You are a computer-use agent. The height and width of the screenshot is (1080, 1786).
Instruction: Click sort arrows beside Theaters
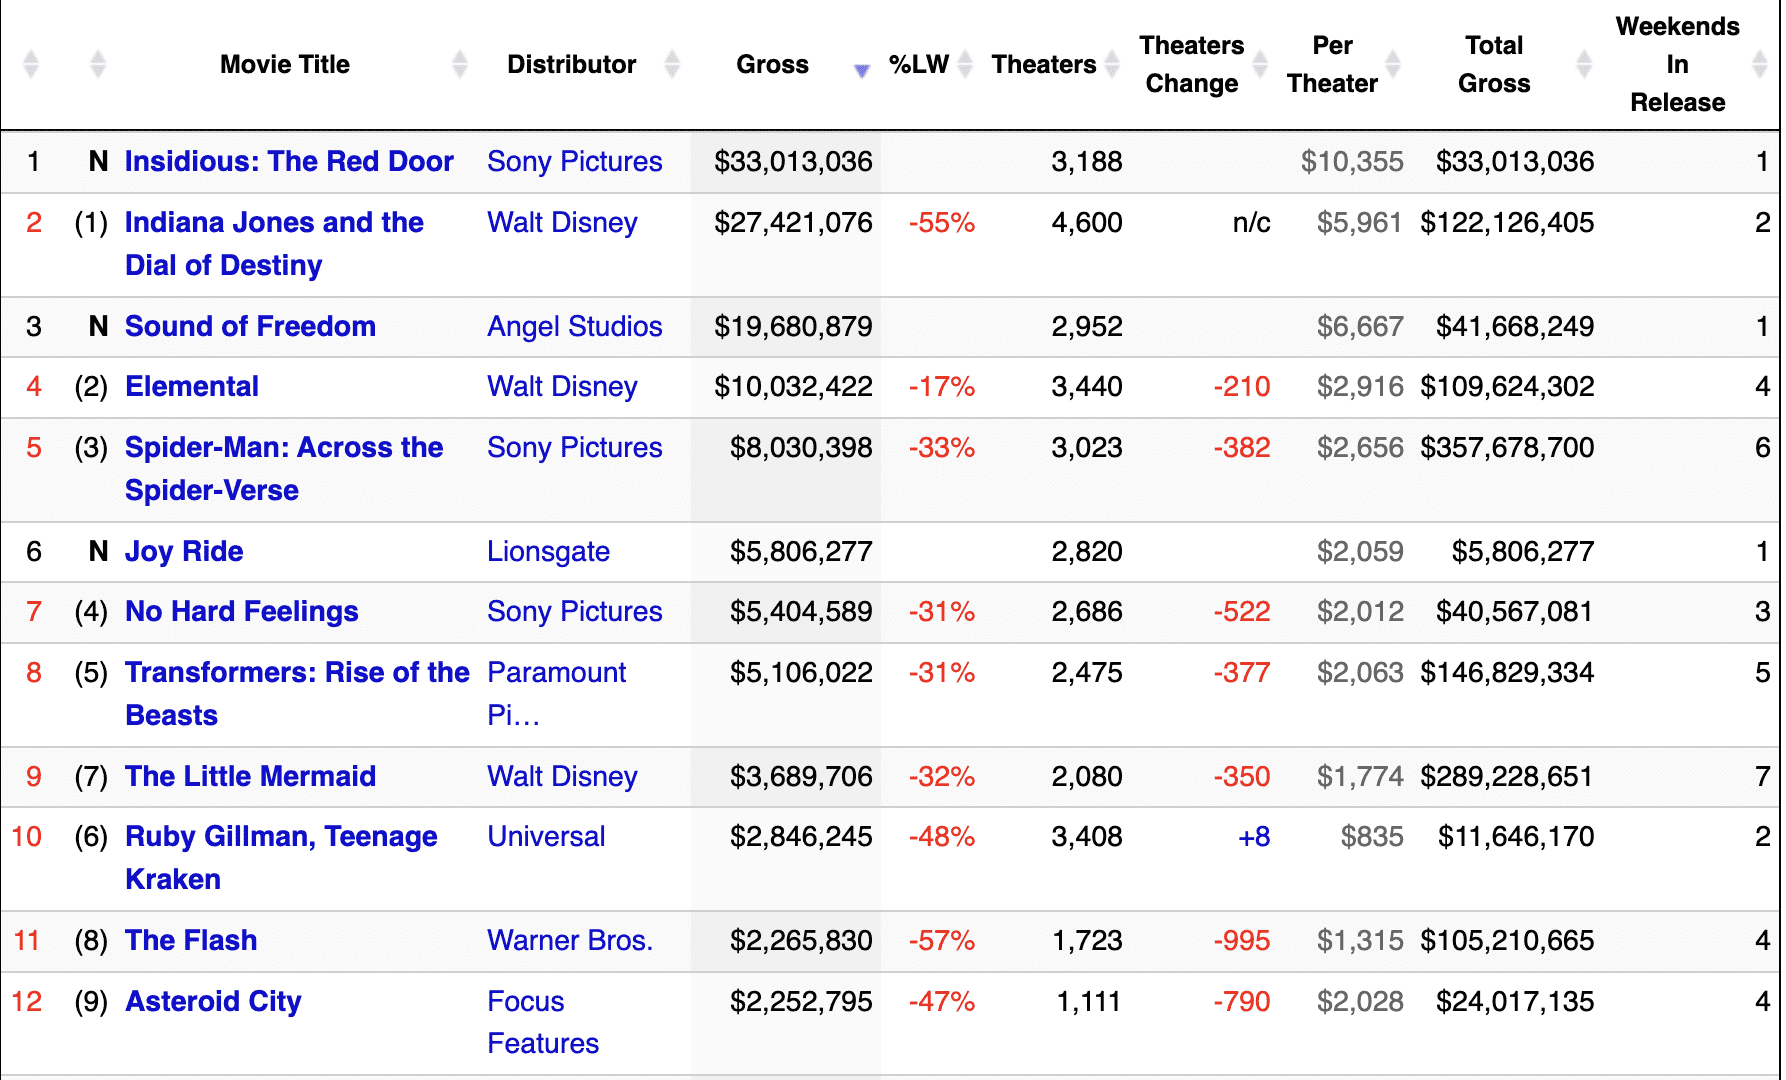1112,64
